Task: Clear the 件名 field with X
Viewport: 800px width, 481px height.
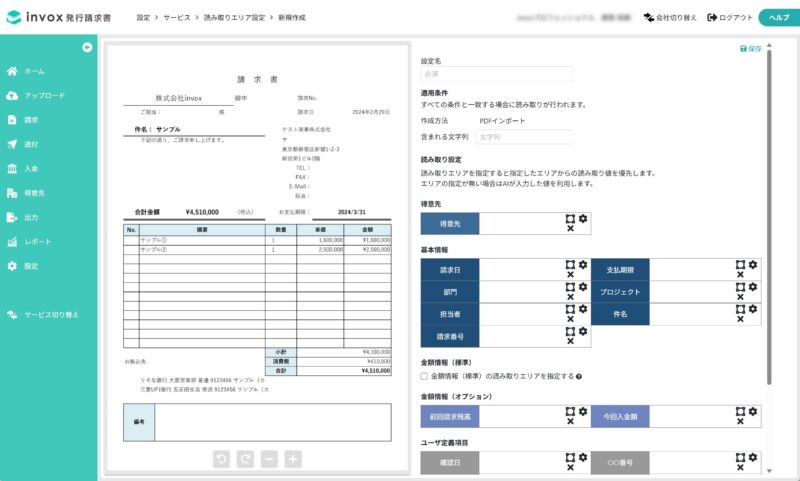Action: pos(740,319)
